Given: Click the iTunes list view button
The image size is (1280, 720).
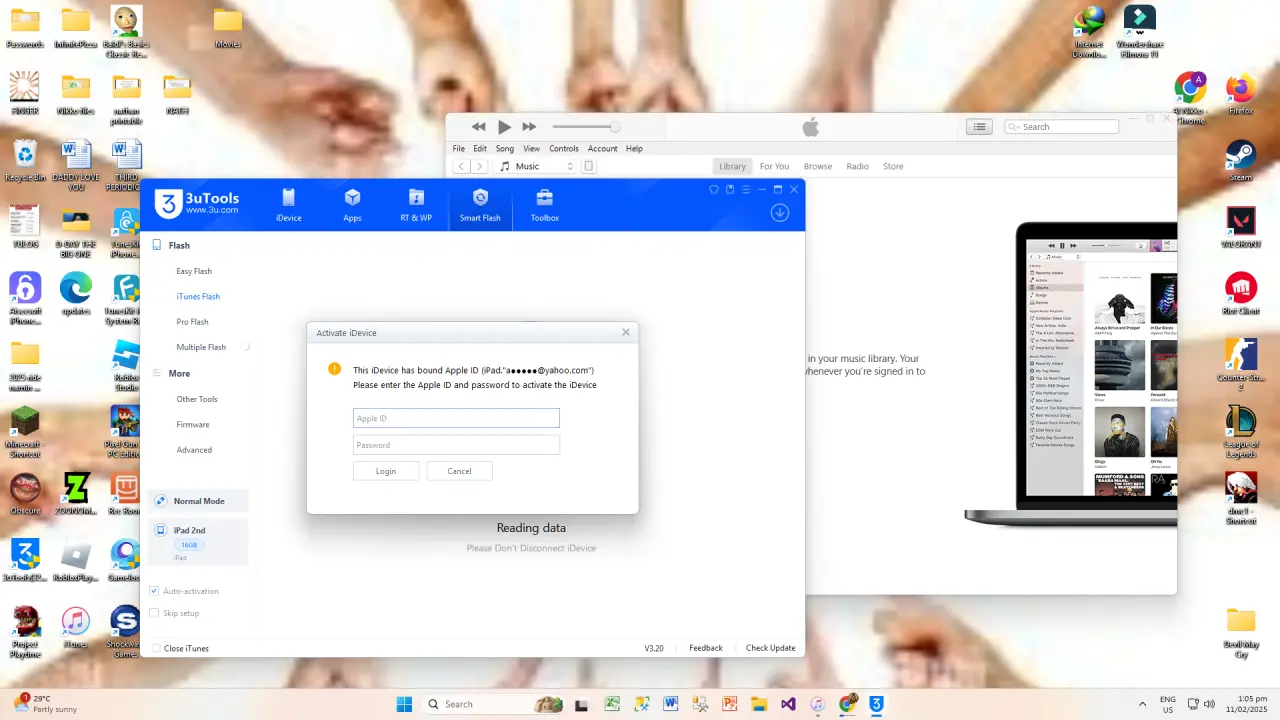Looking at the screenshot, I should click(x=979, y=127).
